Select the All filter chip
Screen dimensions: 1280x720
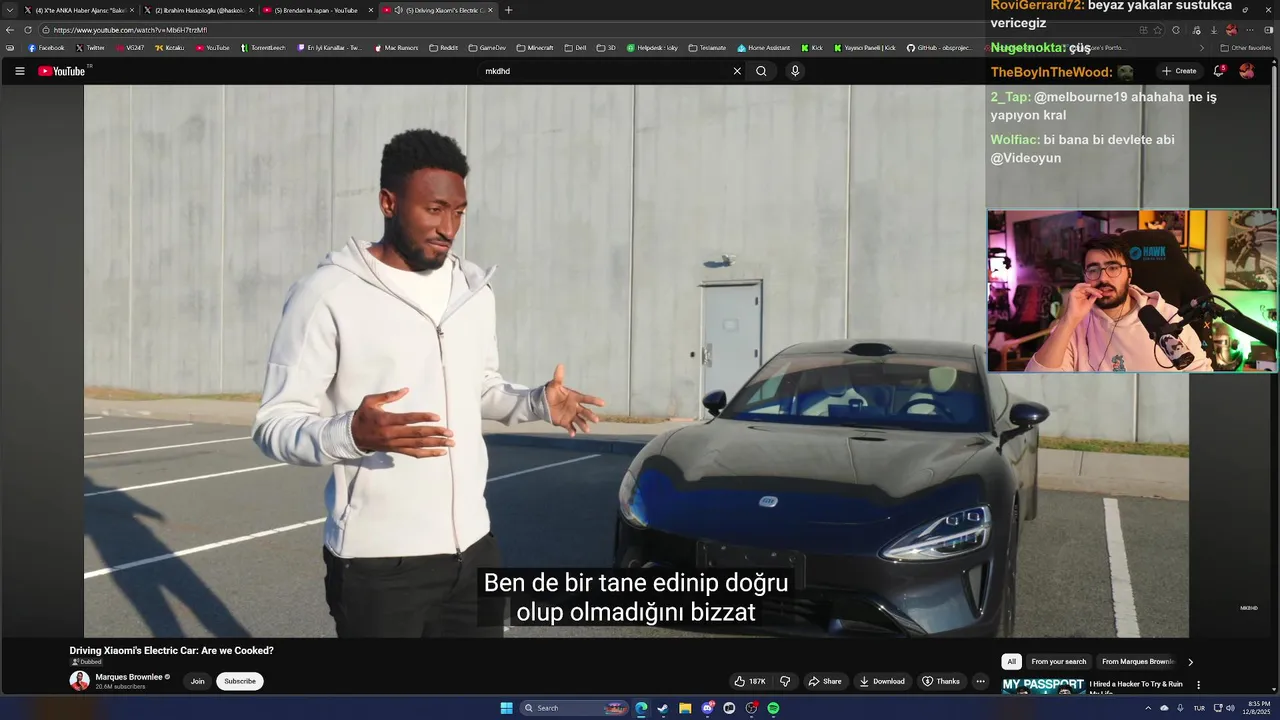click(1011, 661)
